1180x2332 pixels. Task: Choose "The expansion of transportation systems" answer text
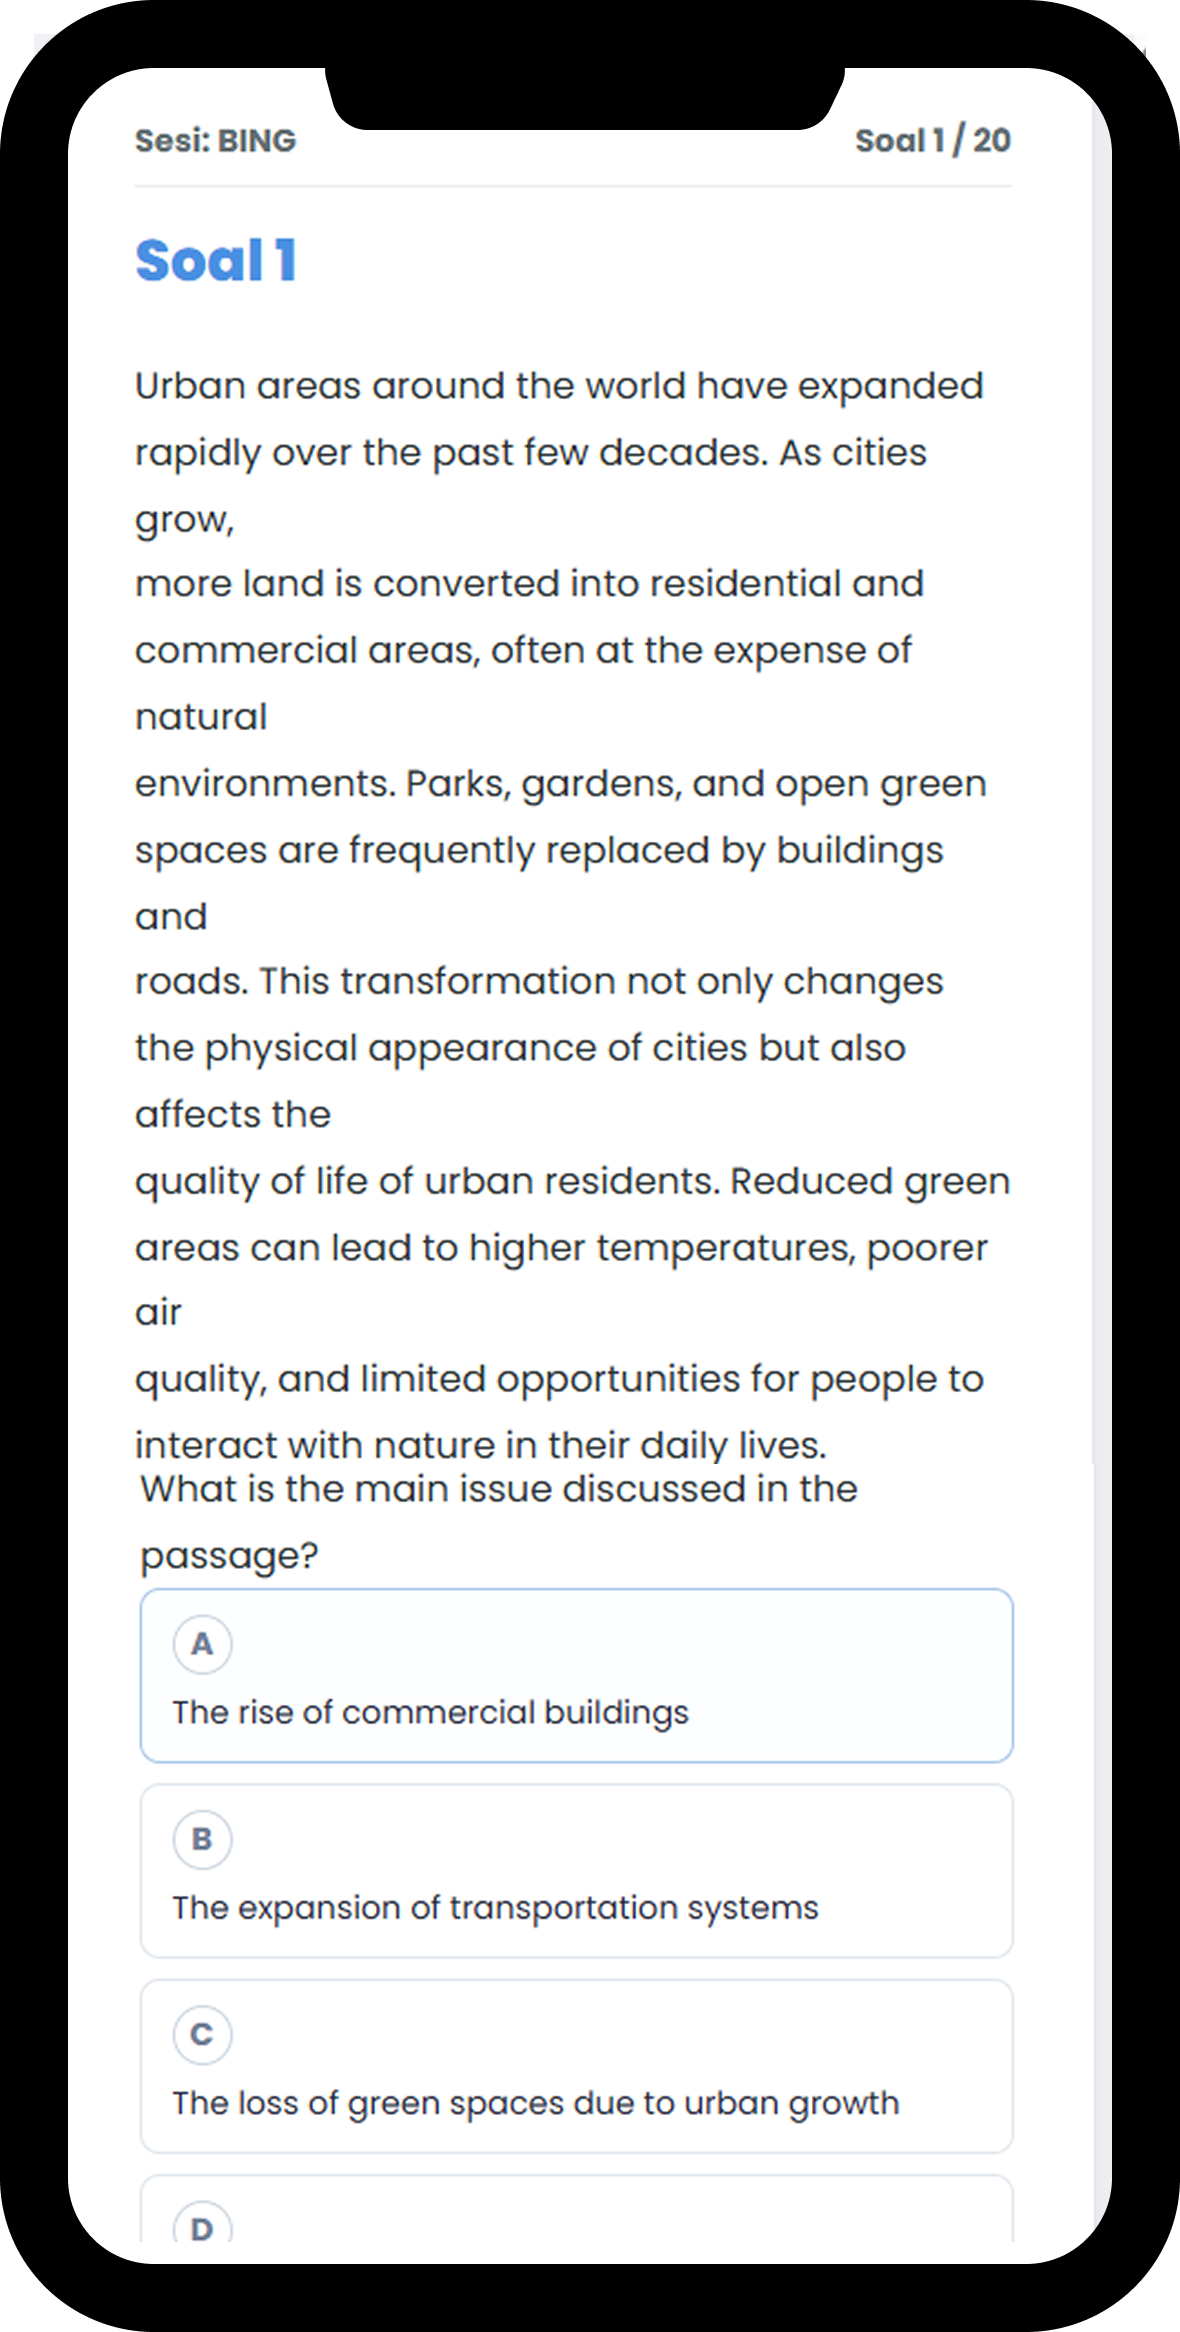(x=495, y=1907)
